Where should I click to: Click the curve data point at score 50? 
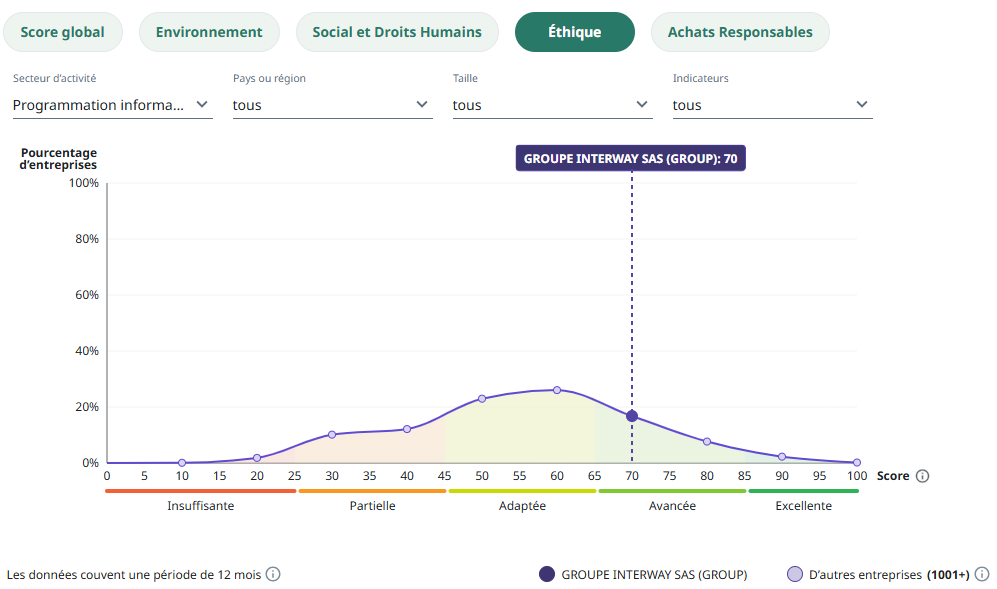pos(482,398)
